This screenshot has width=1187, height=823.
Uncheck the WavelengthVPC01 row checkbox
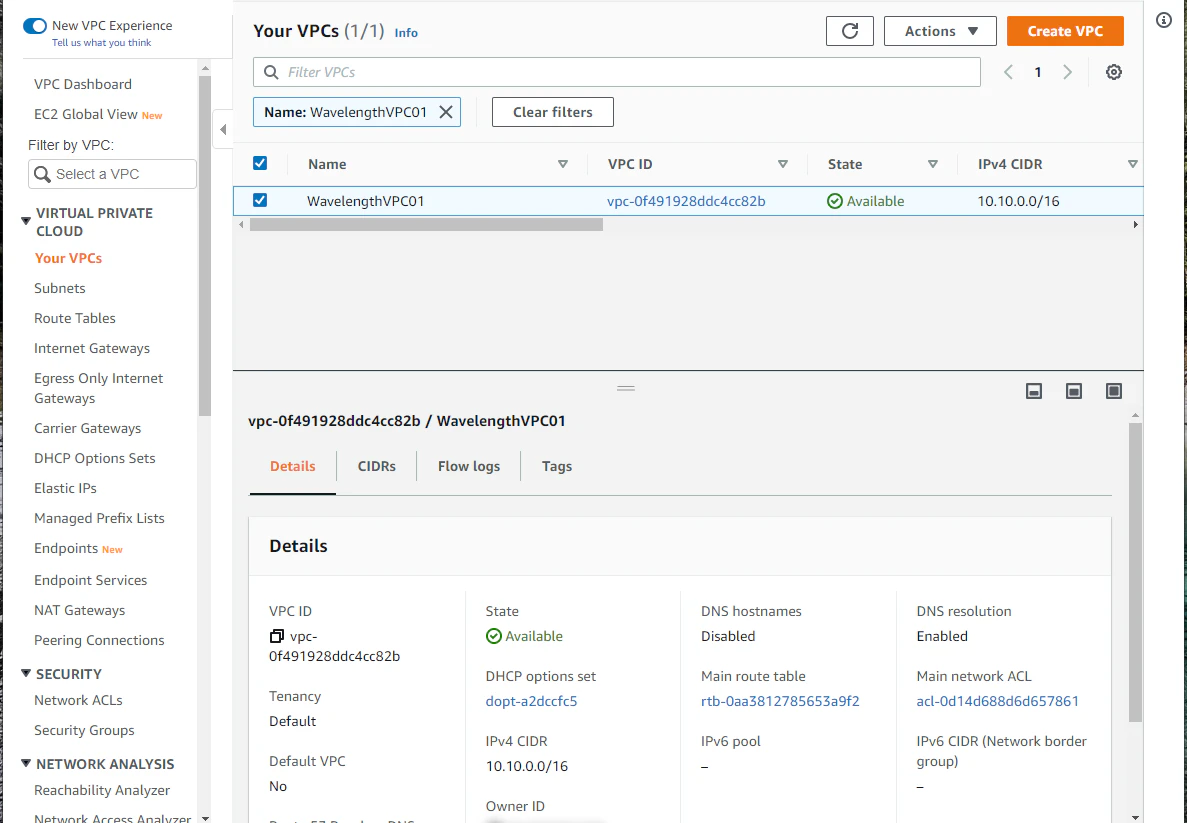pos(260,200)
